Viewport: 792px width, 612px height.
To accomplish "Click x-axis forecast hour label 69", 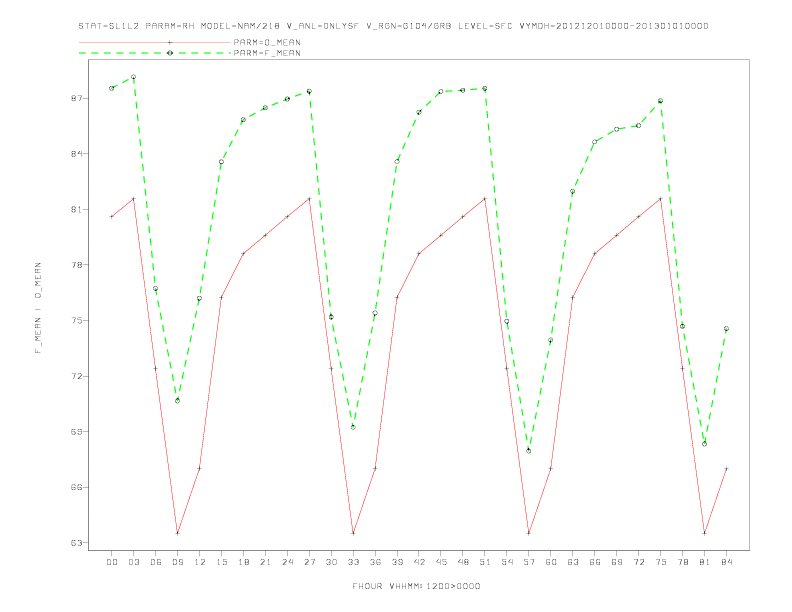I will coord(617,562).
